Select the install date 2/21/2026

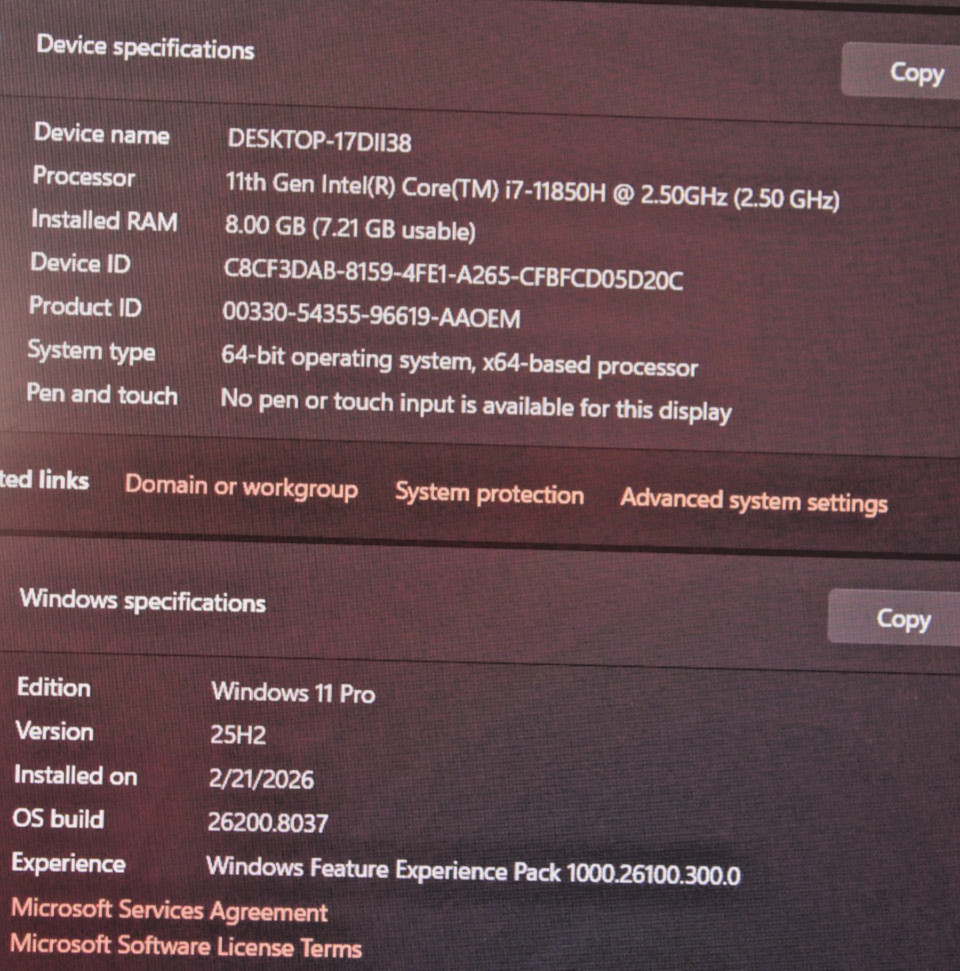261,779
